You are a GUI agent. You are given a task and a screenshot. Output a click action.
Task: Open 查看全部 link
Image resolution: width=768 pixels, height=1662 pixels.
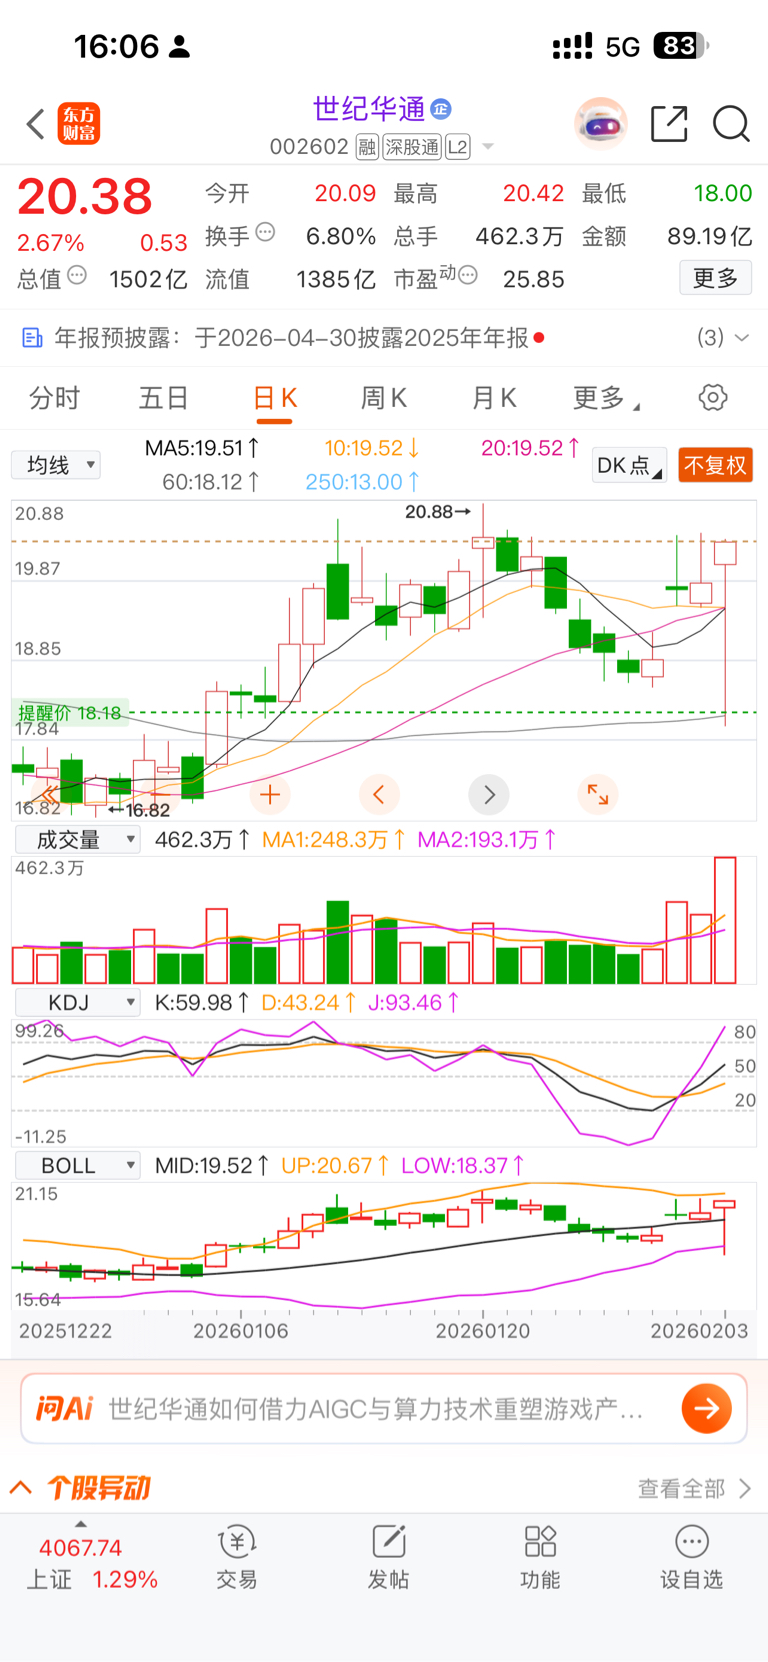click(x=694, y=1489)
